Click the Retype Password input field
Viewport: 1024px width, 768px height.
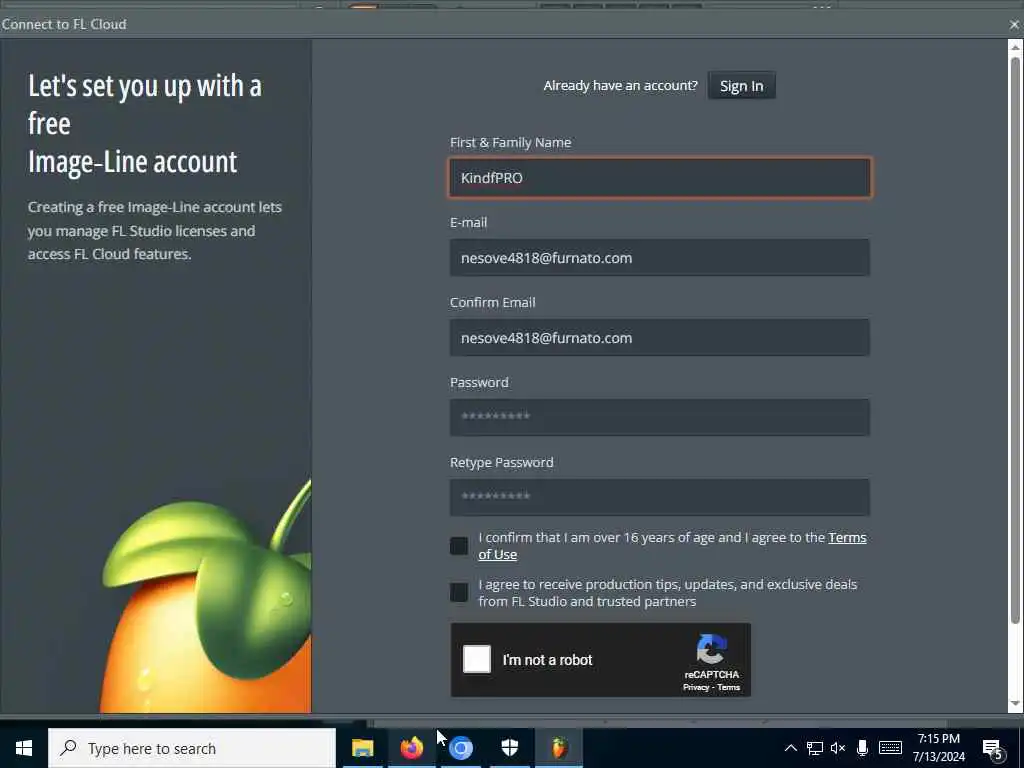coord(660,497)
